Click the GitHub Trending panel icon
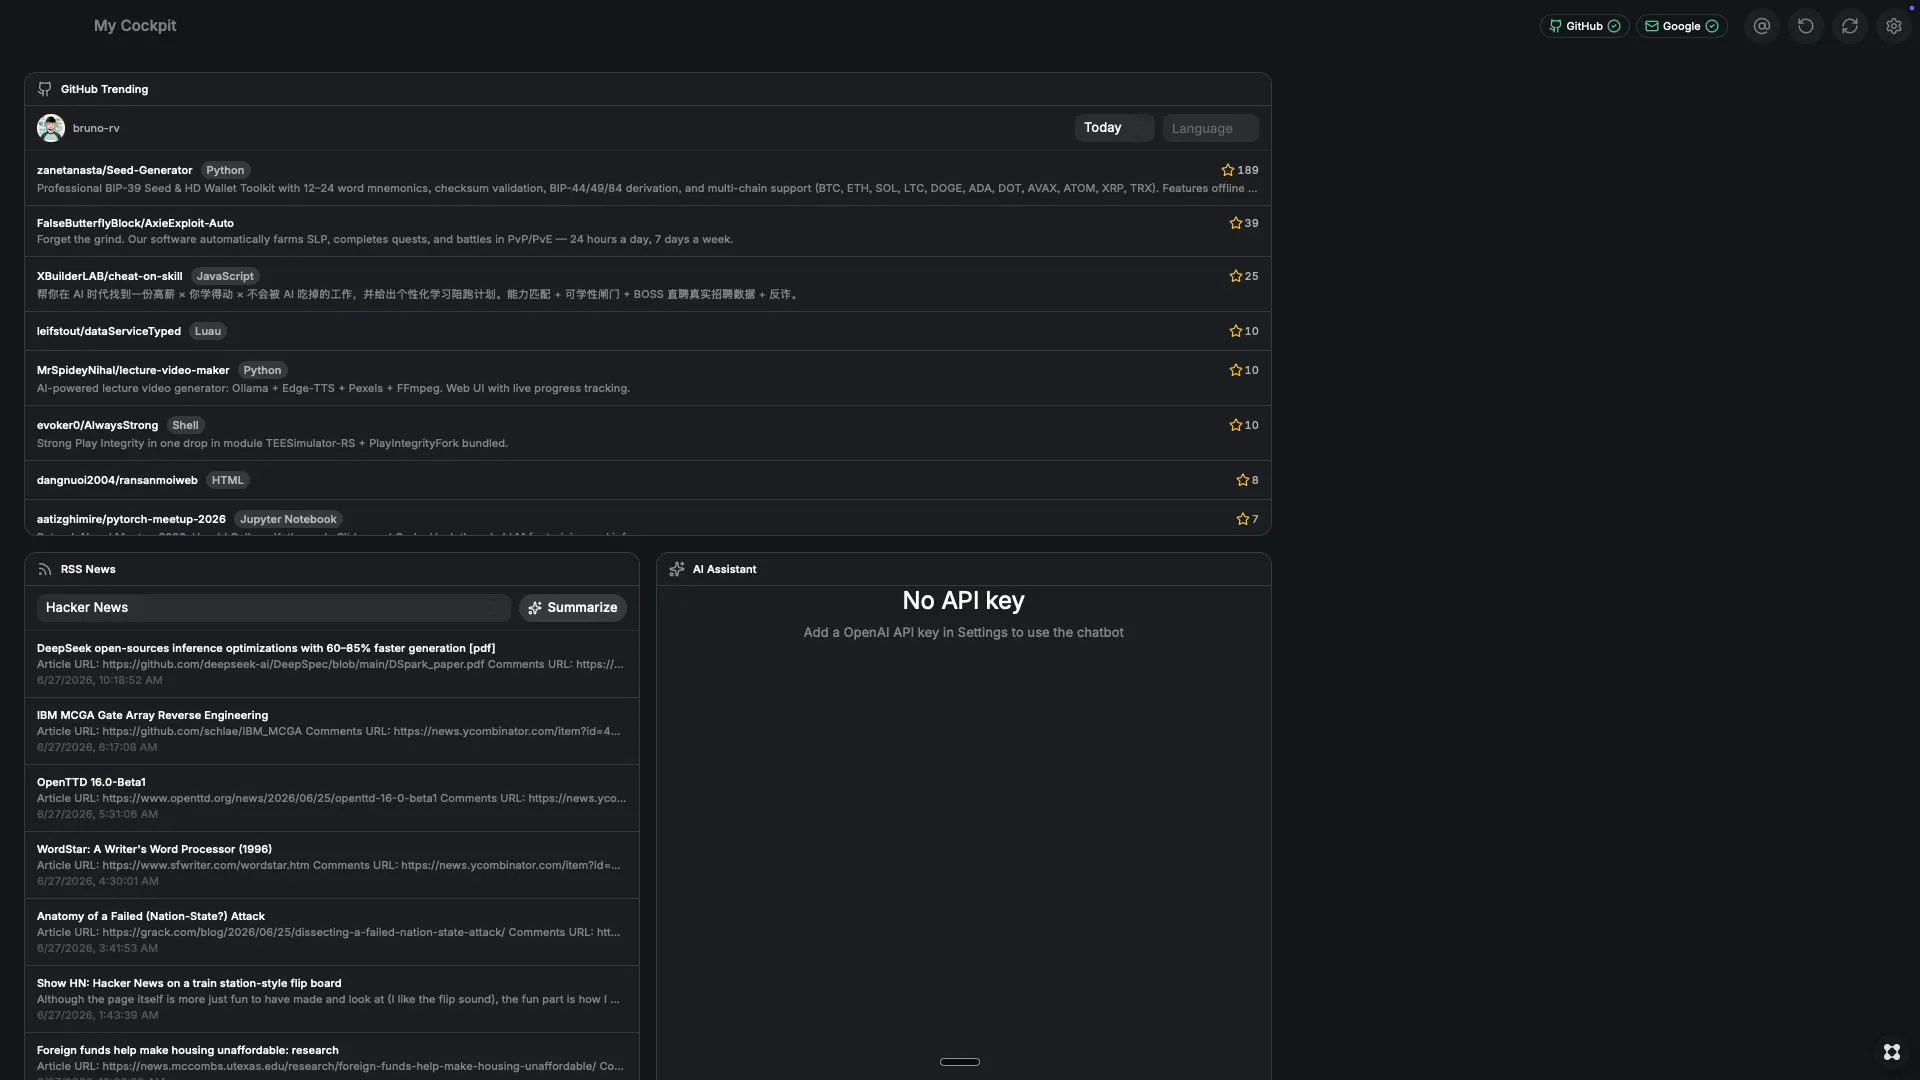The image size is (1920, 1080). [x=45, y=89]
